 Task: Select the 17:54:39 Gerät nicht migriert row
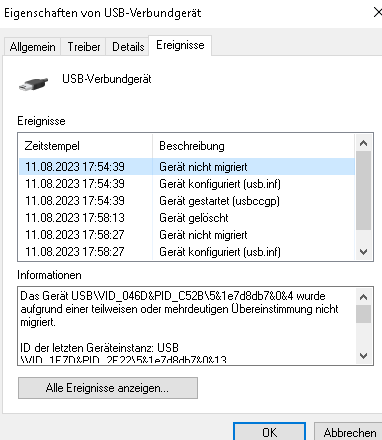coord(187,167)
